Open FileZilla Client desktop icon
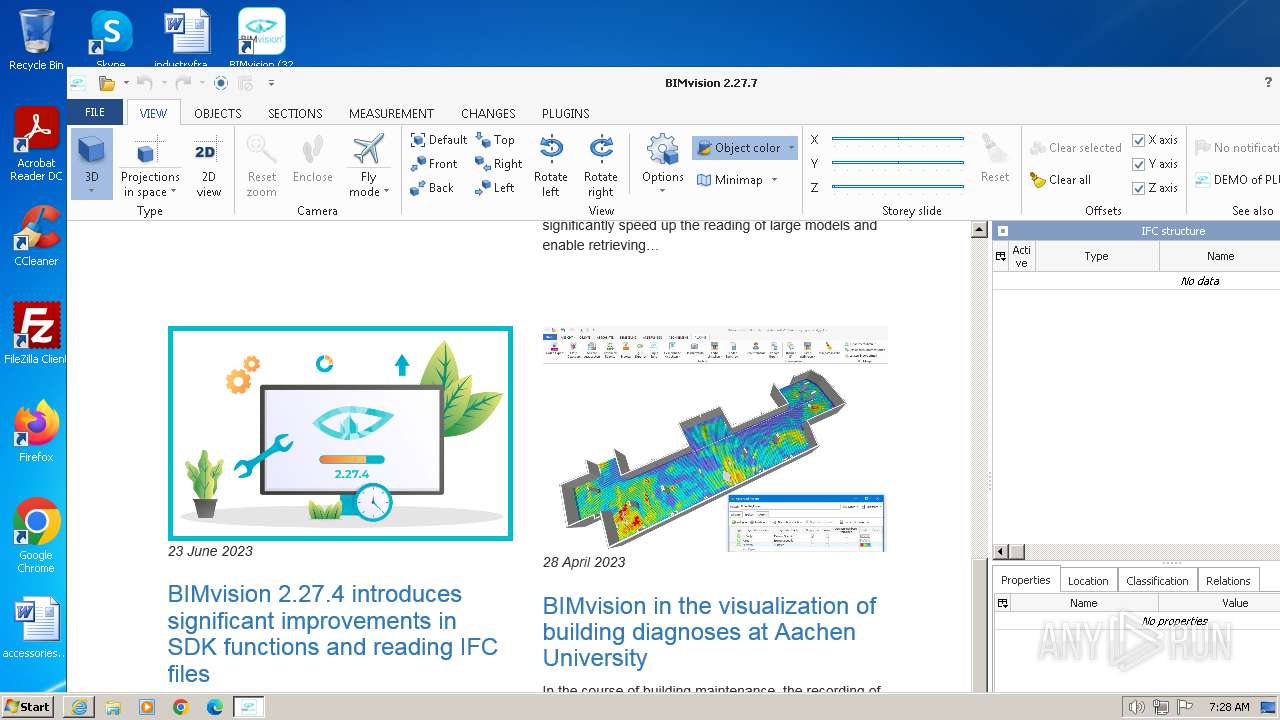1280x720 pixels. click(36, 334)
